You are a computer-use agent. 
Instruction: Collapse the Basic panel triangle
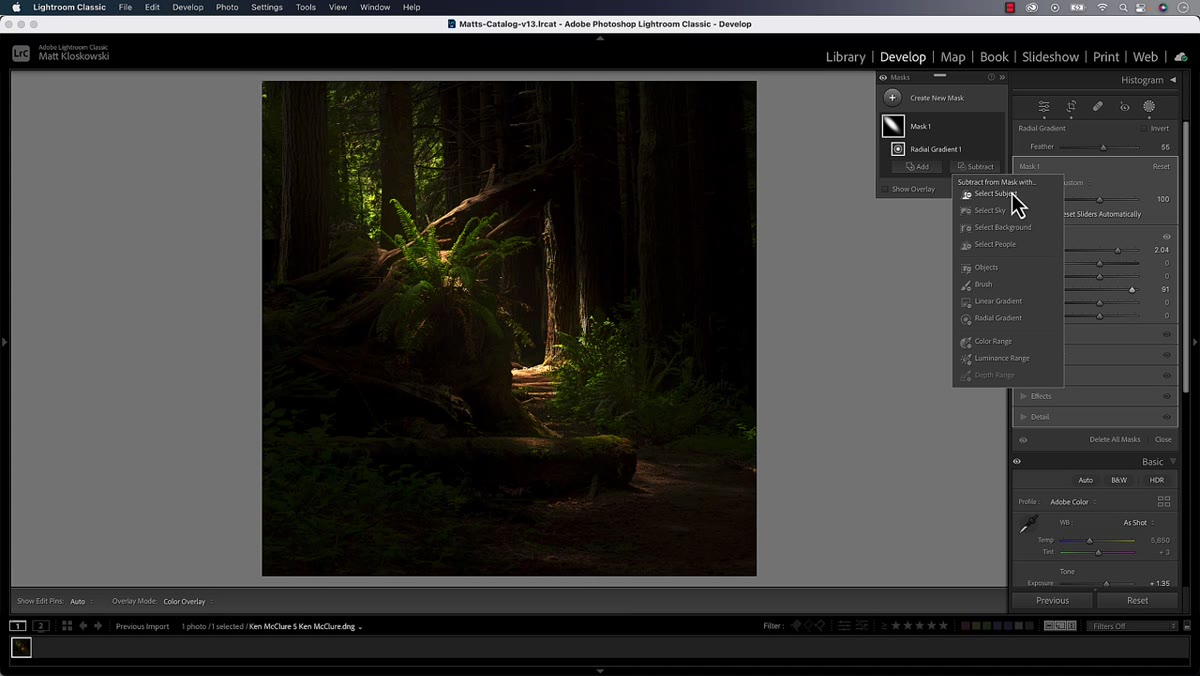point(1172,462)
